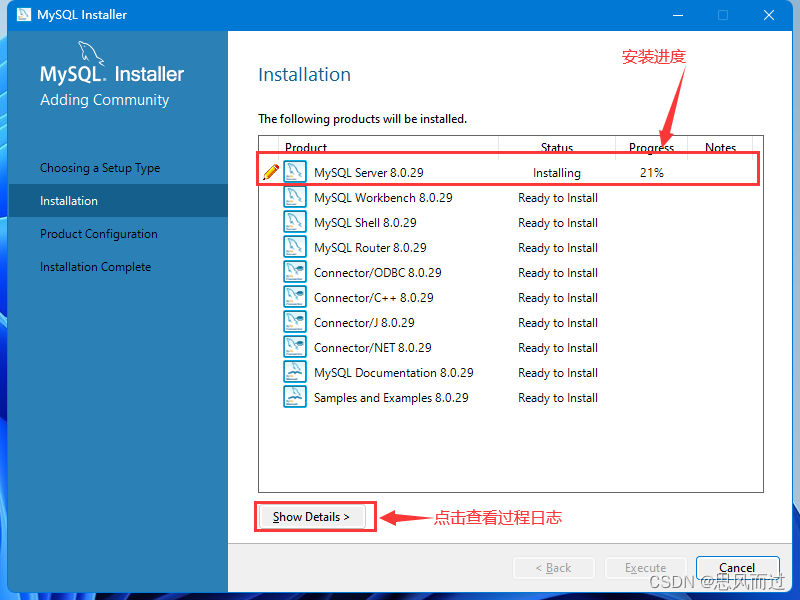This screenshot has width=800, height=600.
Task: Select the Installation Complete step
Action: (x=95, y=267)
